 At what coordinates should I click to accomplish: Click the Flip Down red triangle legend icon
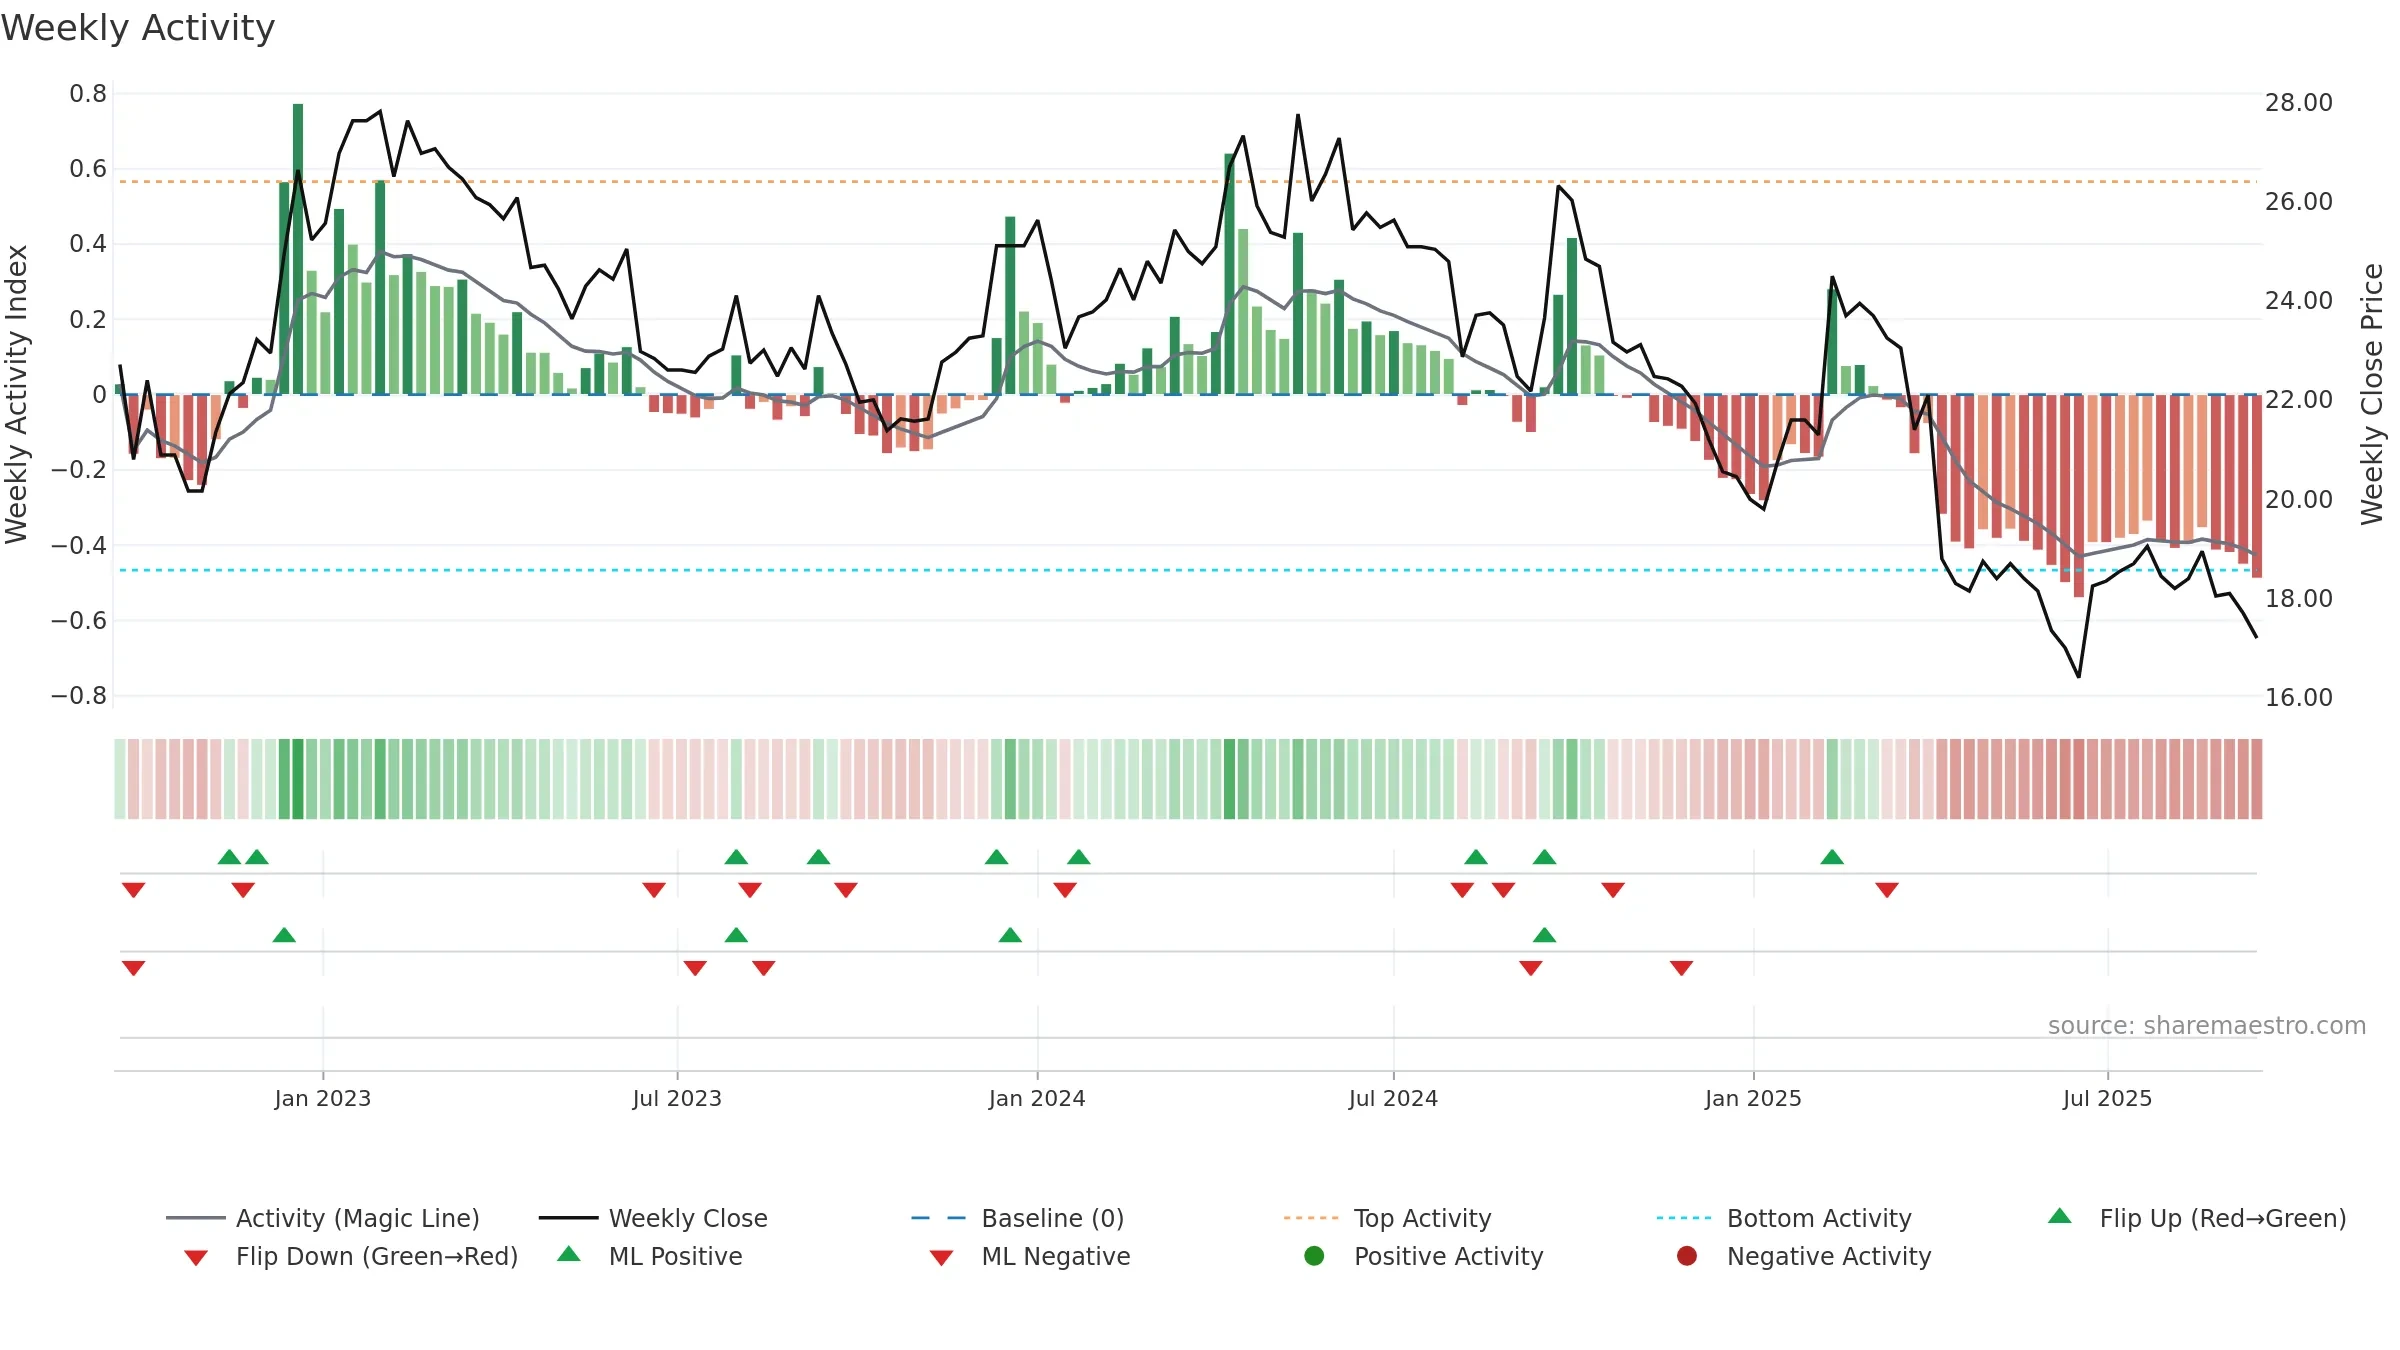(196, 1258)
